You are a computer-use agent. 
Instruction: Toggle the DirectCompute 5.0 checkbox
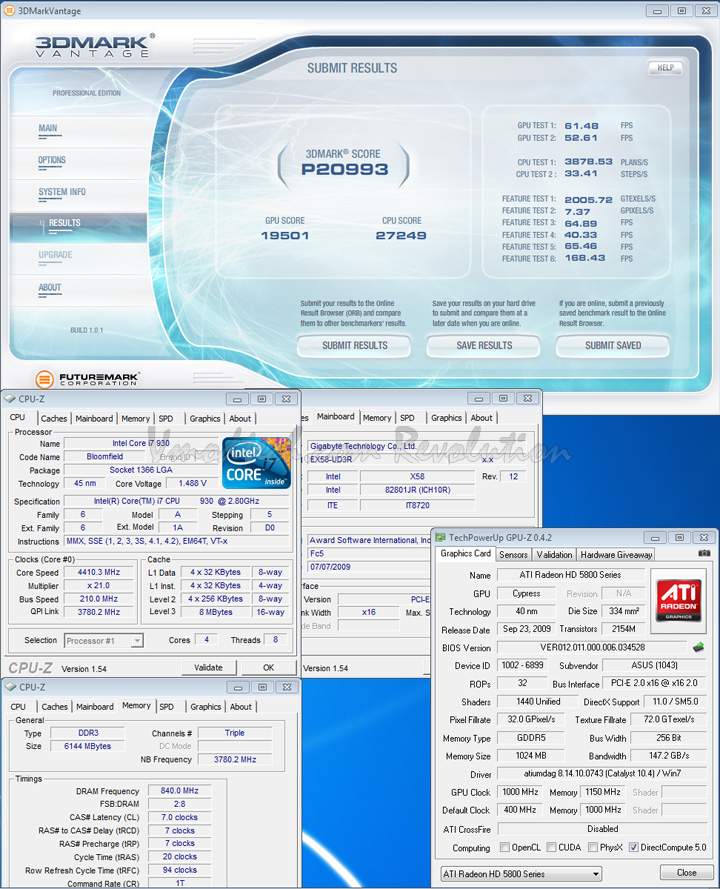pos(634,847)
